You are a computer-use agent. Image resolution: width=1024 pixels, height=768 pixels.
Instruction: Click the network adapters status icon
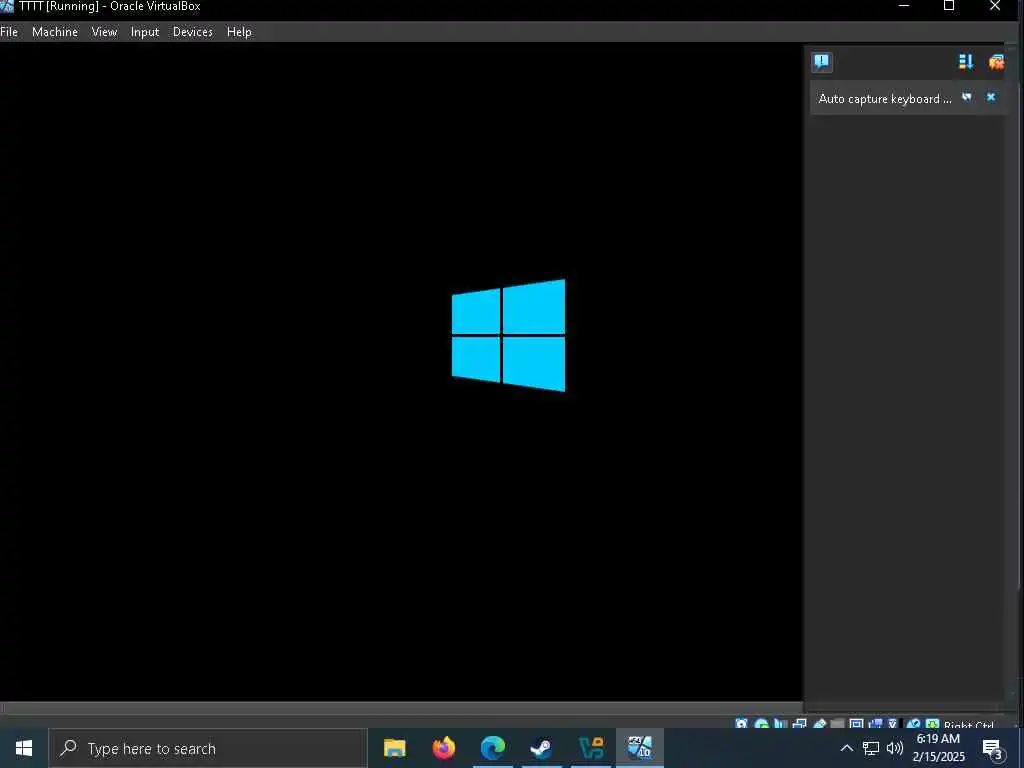click(x=799, y=724)
